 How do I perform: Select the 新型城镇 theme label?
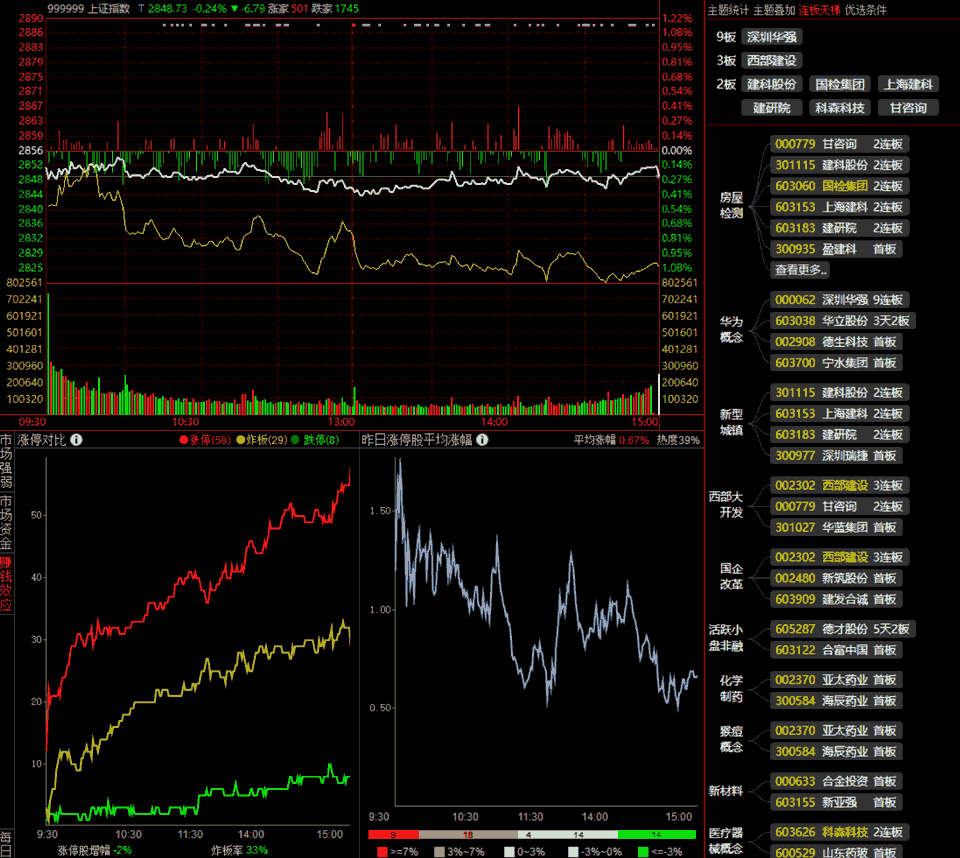731,423
